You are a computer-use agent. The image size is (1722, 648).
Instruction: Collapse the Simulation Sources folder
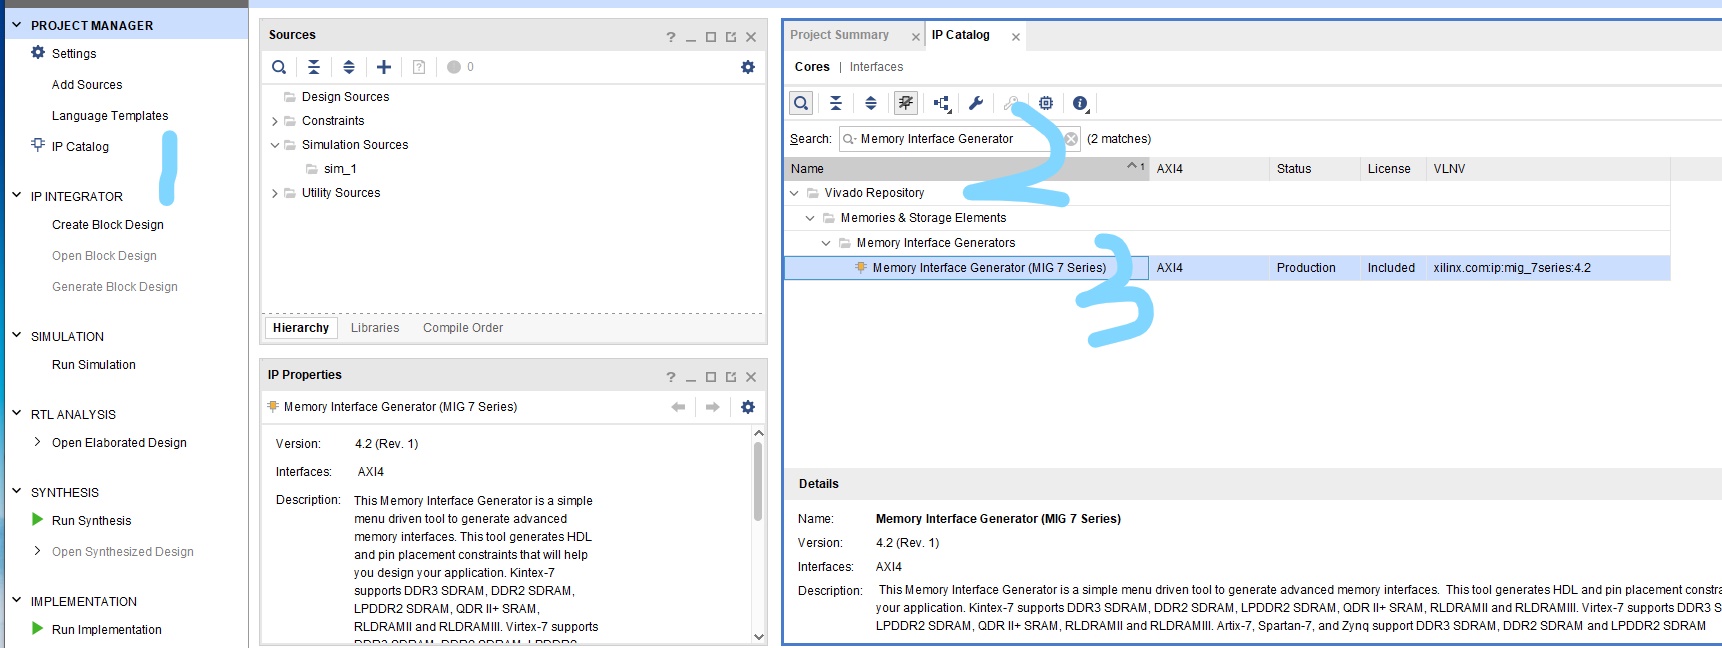275,145
